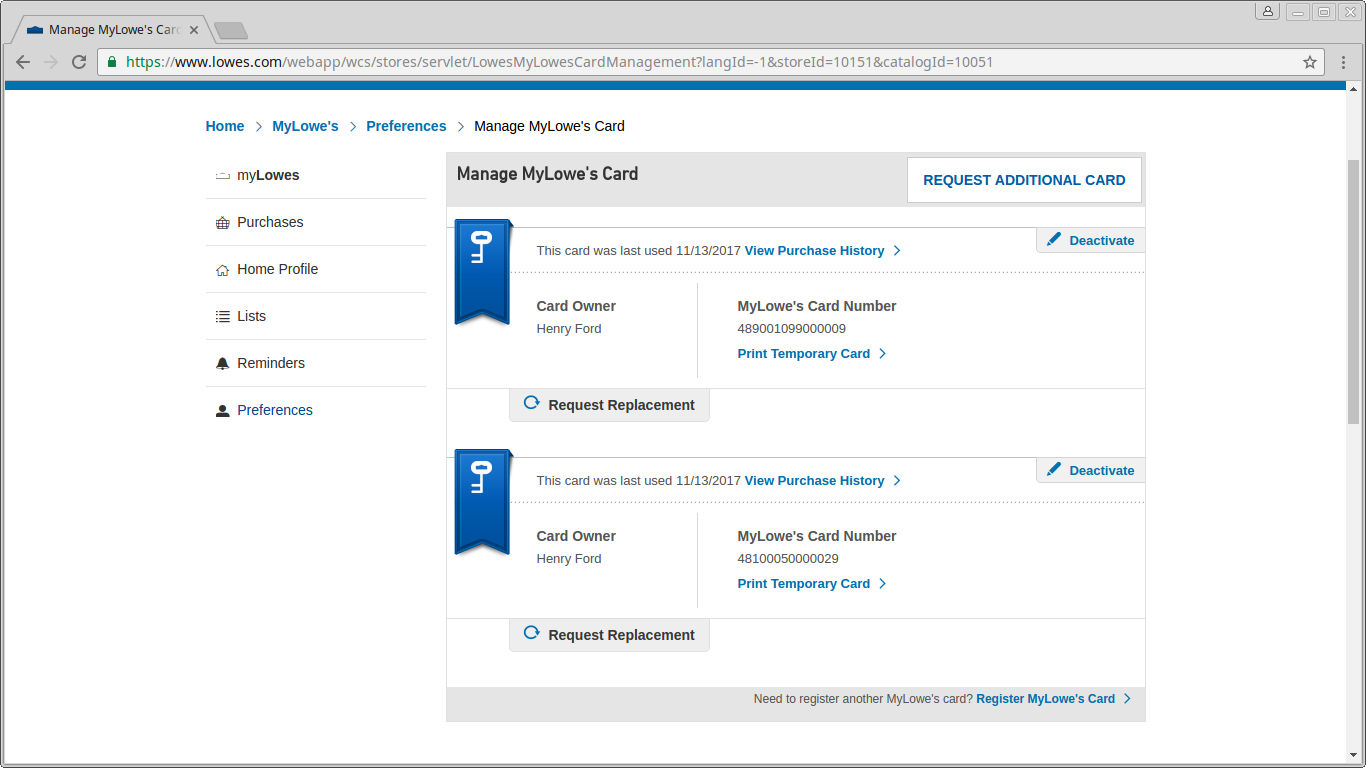Click the Lists icon in sidebar

[x=222, y=316]
